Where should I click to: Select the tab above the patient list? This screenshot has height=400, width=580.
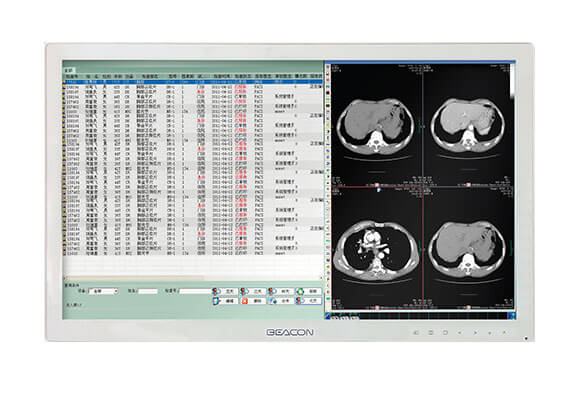tap(69, 70)
